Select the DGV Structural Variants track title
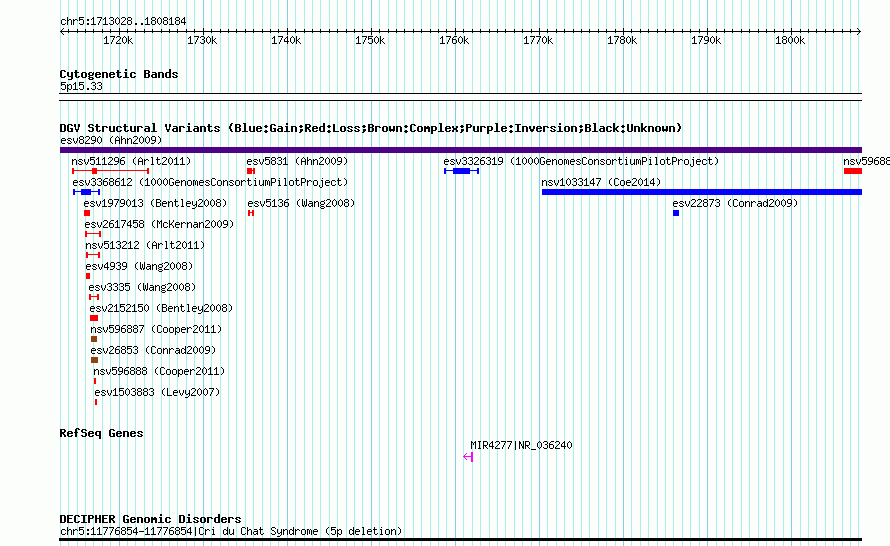890x546 pixels. 371,128
